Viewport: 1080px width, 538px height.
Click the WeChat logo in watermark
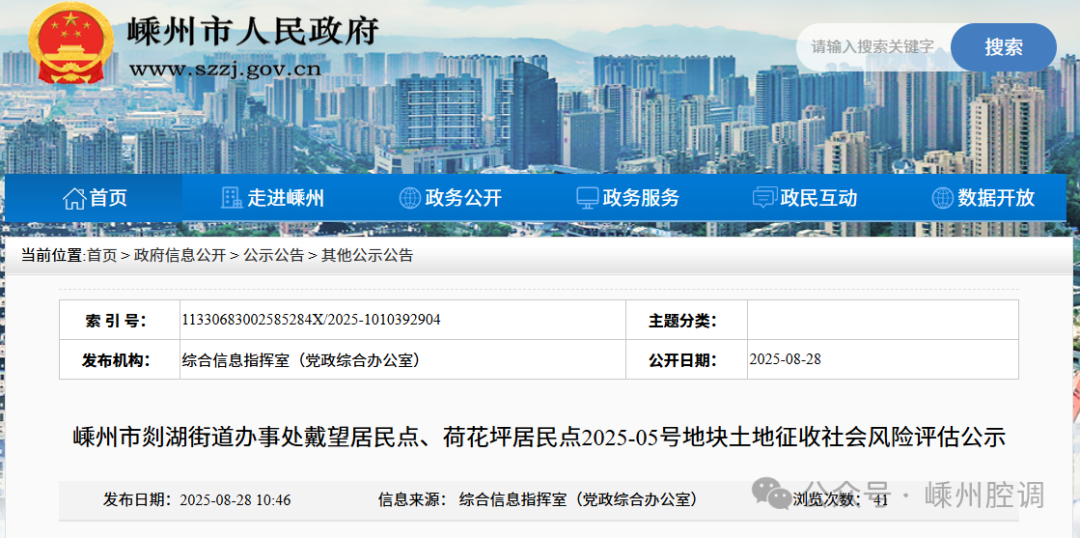(x=771, y=492)
